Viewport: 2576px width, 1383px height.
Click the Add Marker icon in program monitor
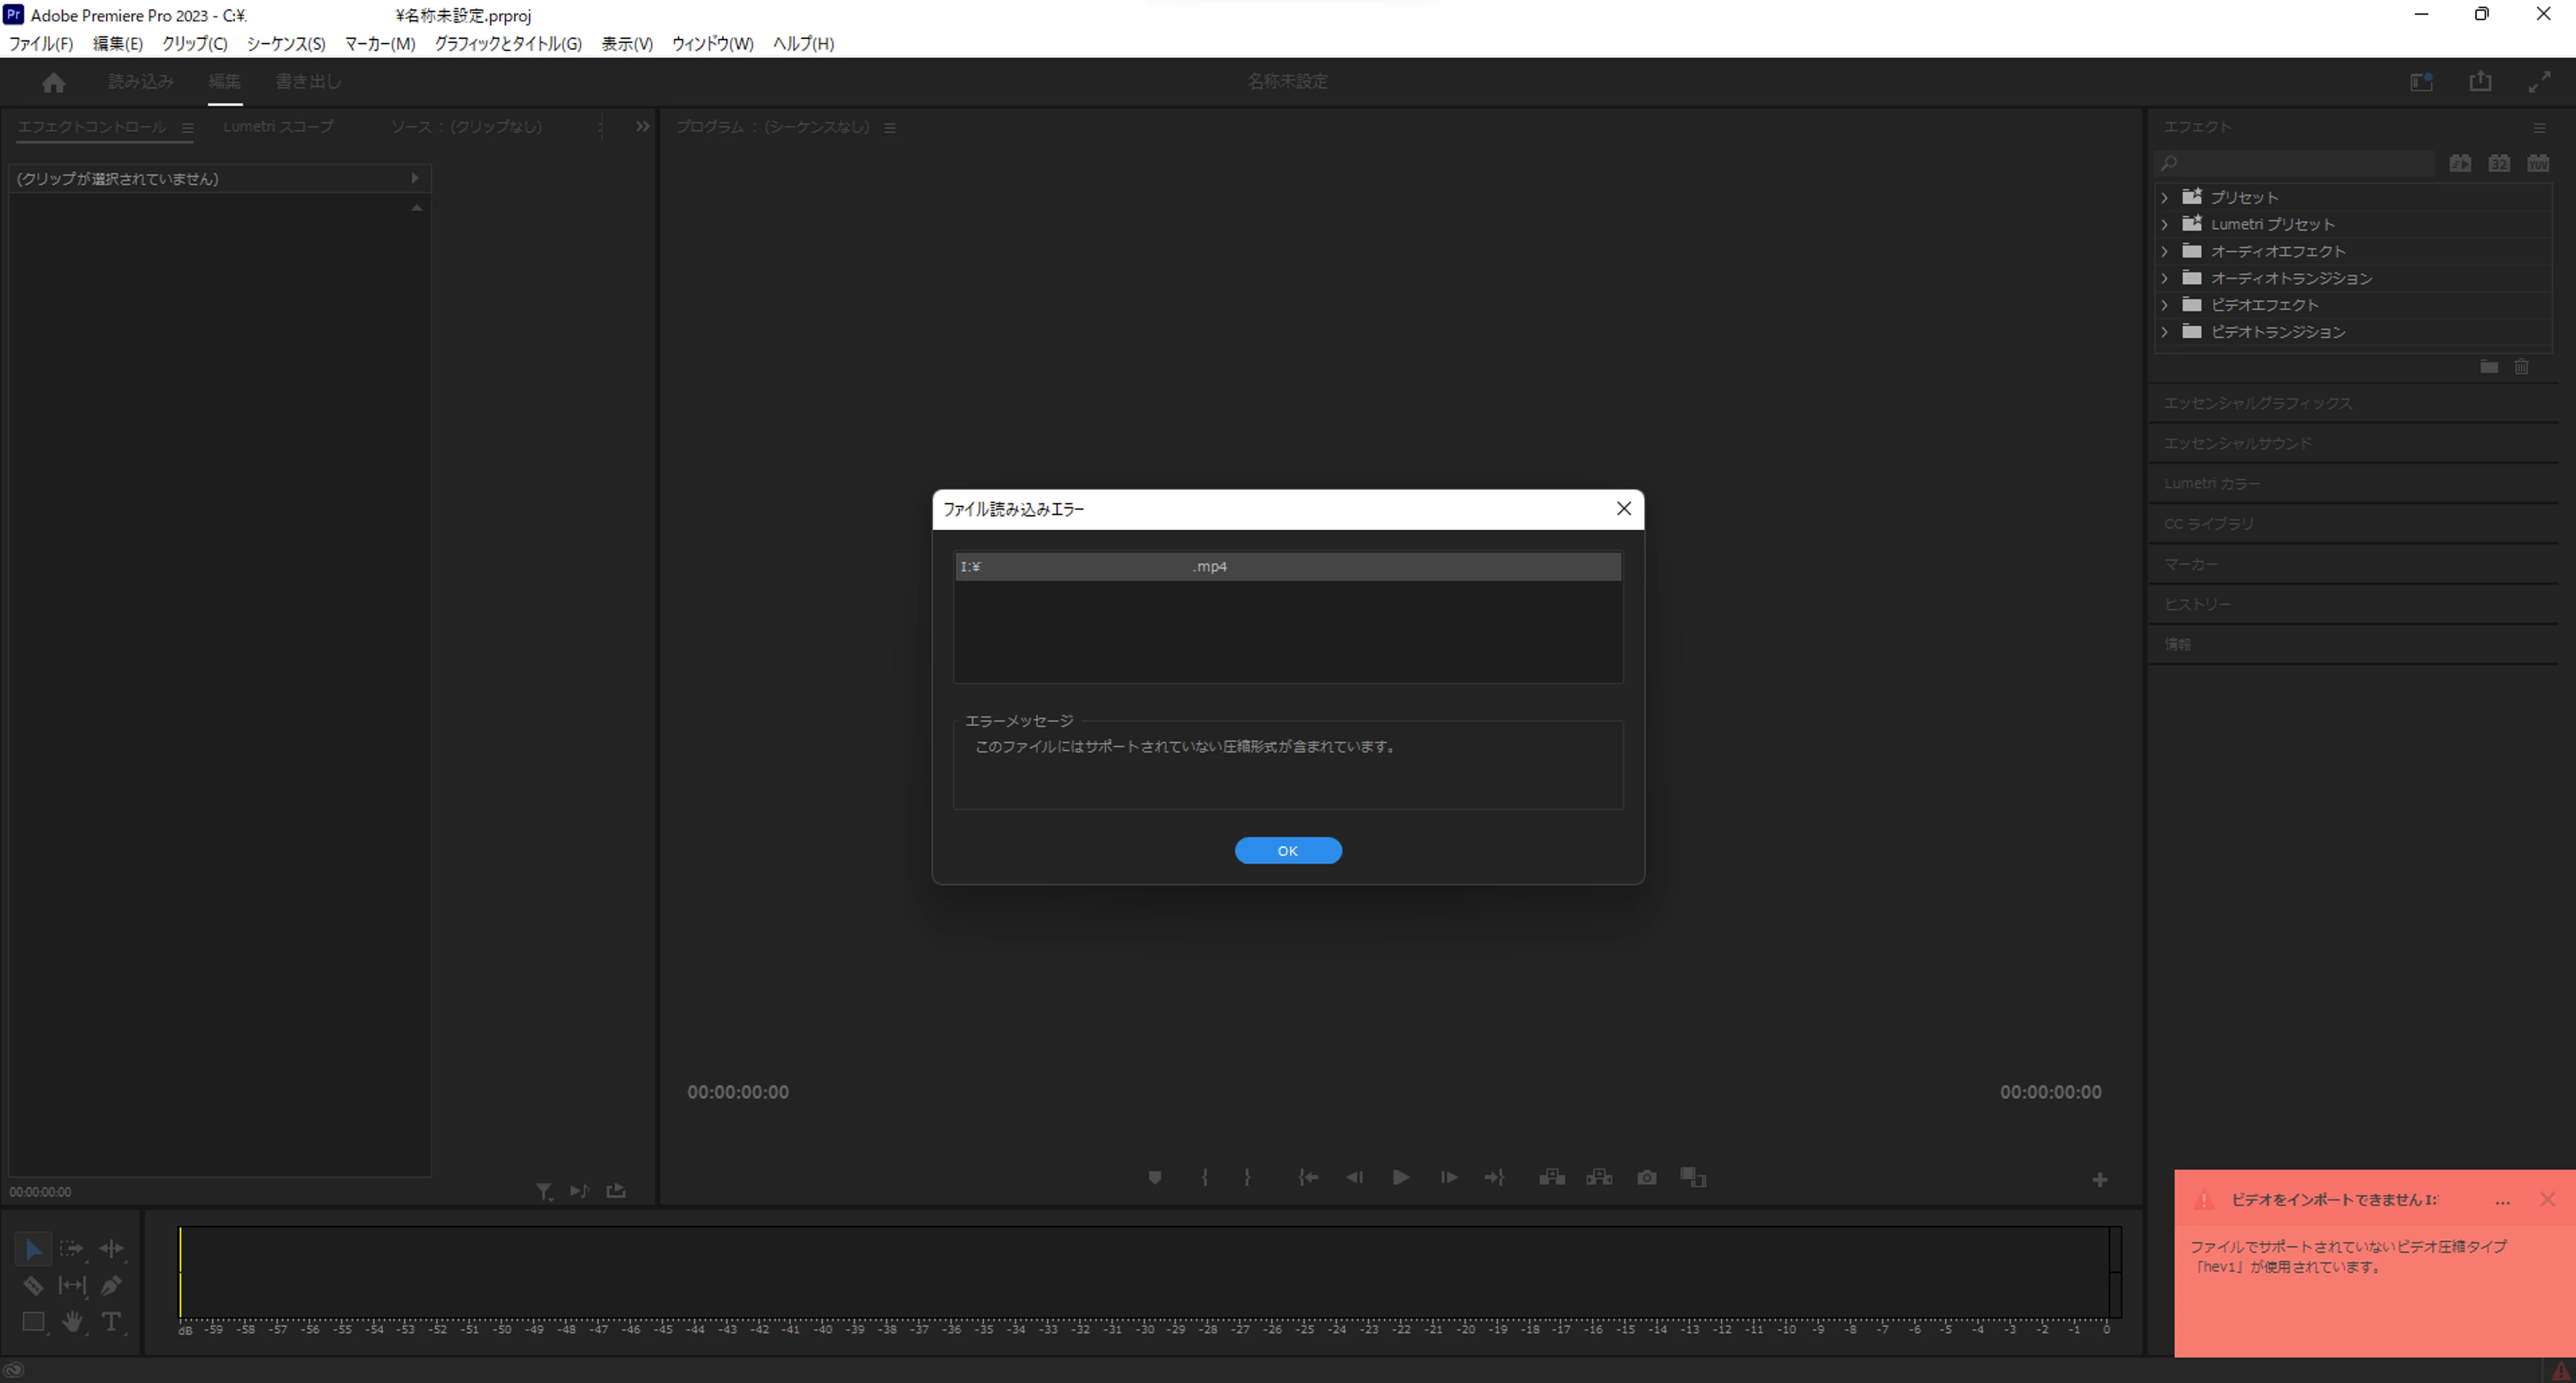[x=1154, y=1178]
